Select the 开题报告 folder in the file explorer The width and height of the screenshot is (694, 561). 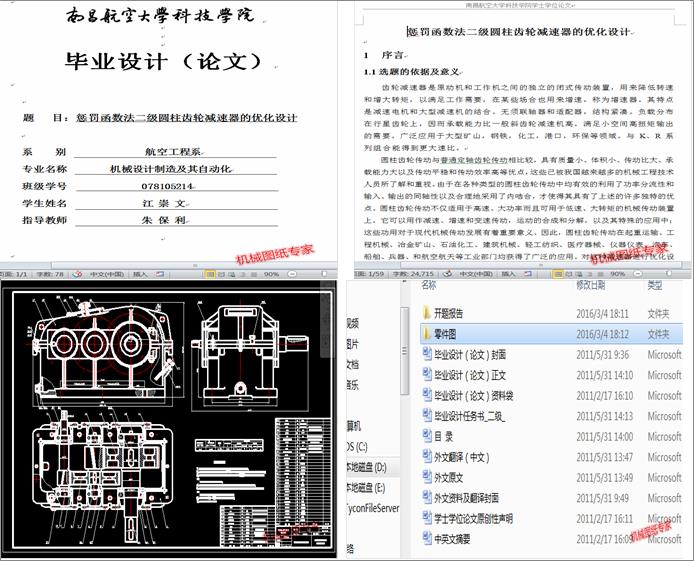pos(448,314)
